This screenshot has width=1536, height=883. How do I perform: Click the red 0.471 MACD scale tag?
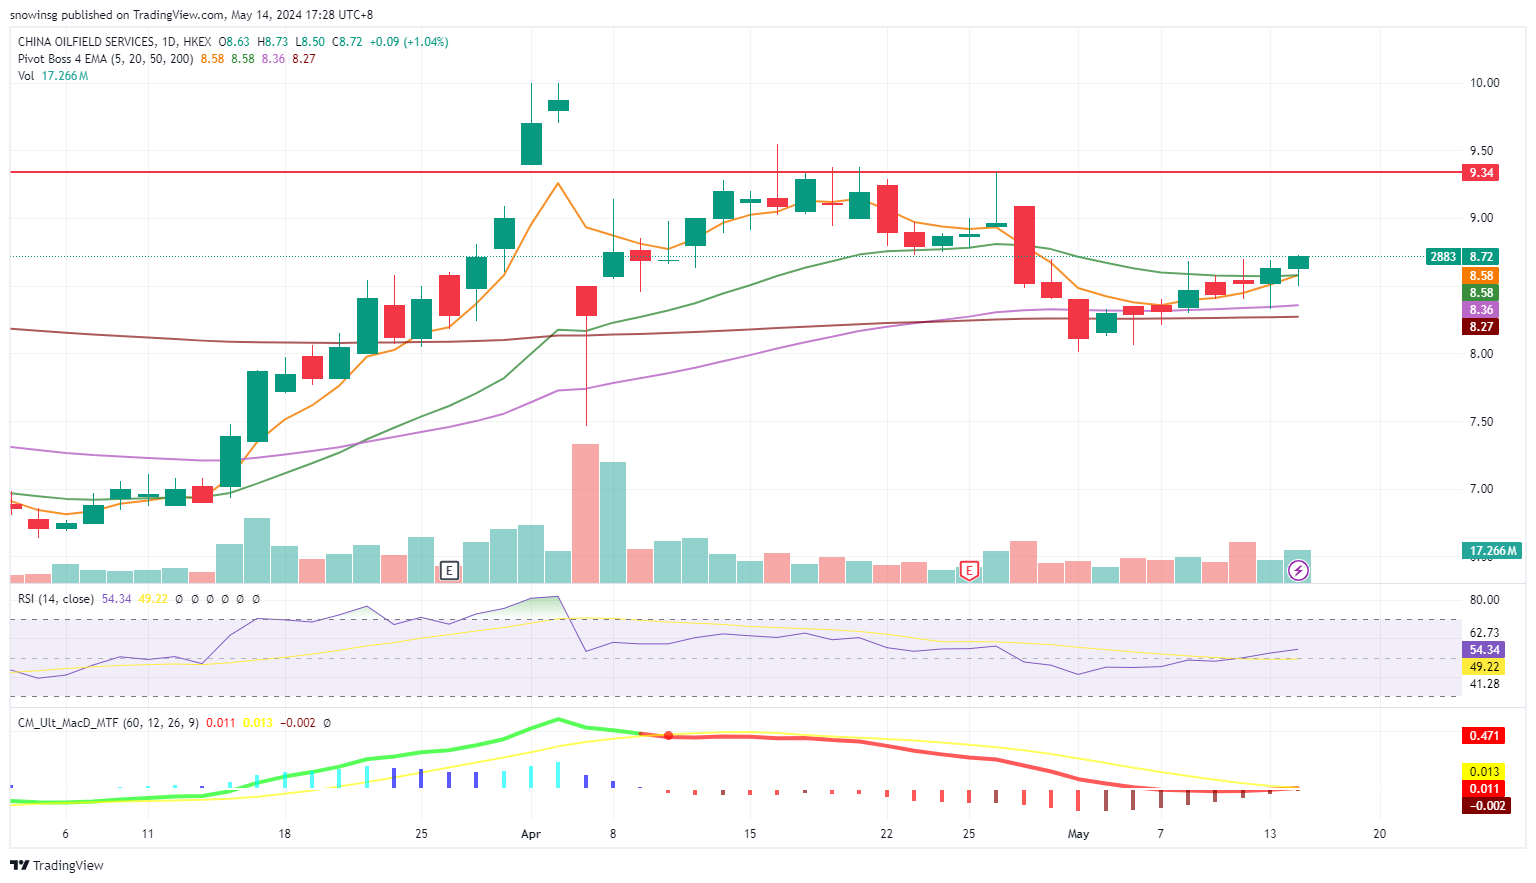click(x=1484, y=736)
